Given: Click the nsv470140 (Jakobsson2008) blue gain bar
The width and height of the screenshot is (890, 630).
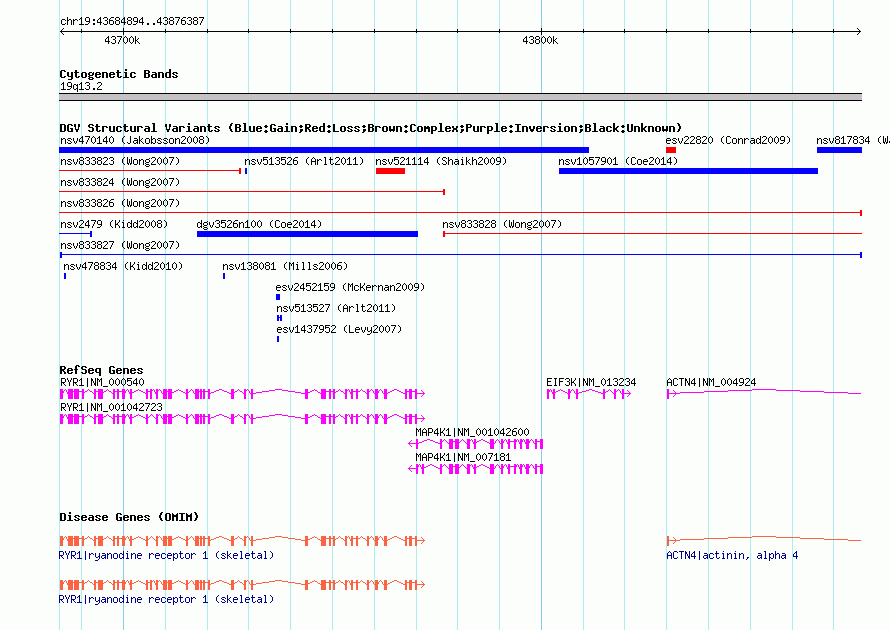Looking at the screenshot, I should tap(324, 150).
